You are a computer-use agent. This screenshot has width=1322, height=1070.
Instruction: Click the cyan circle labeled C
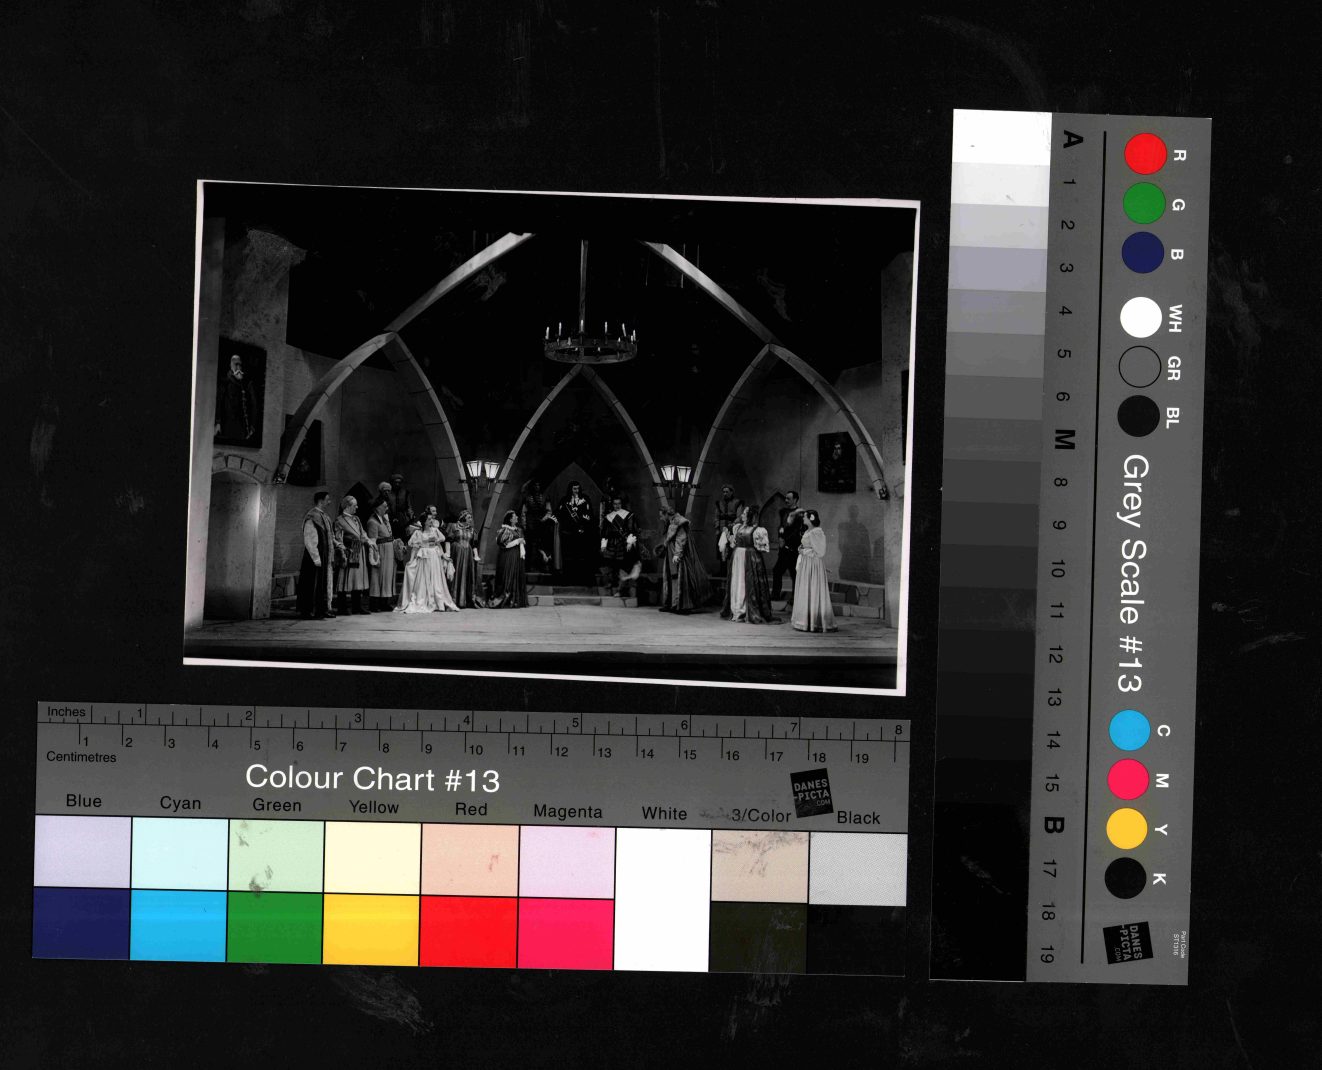click(x=1130, y=730)
